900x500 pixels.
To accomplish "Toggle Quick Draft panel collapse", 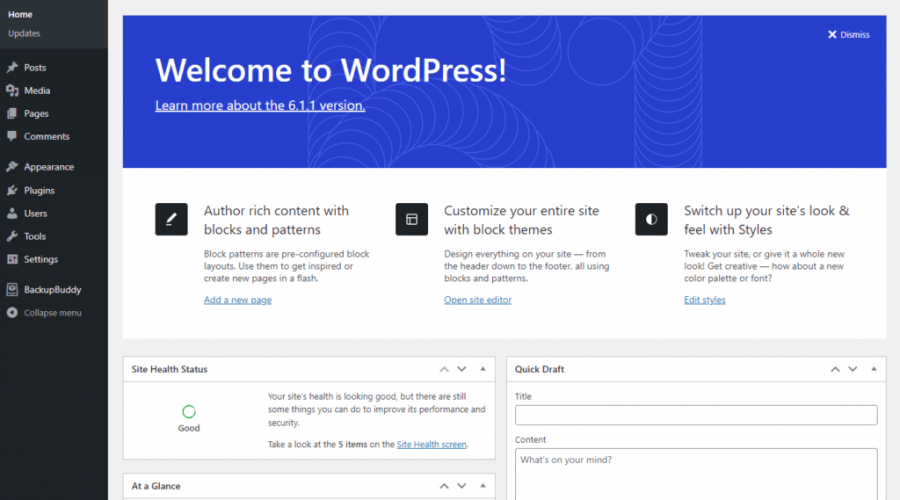I will [x=874, y=369].
